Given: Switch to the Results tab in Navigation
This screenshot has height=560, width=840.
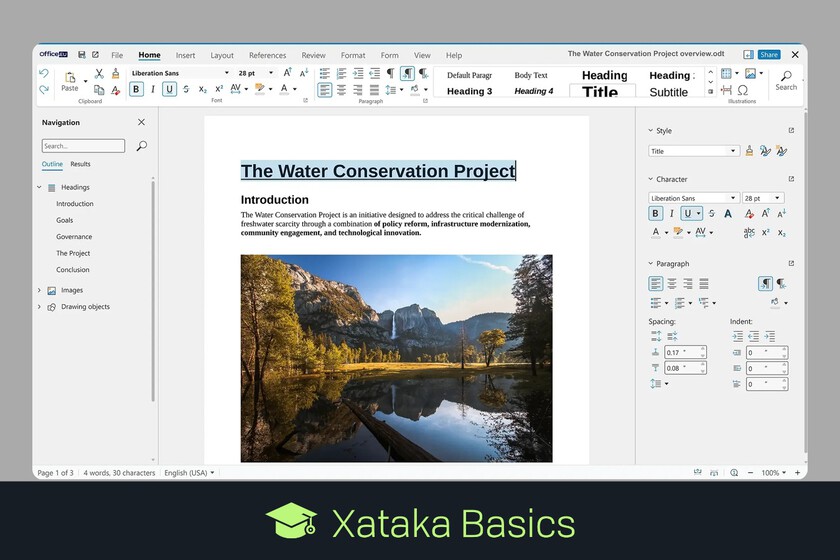Looking at the screenshot, I should click(x=80, y=164).
